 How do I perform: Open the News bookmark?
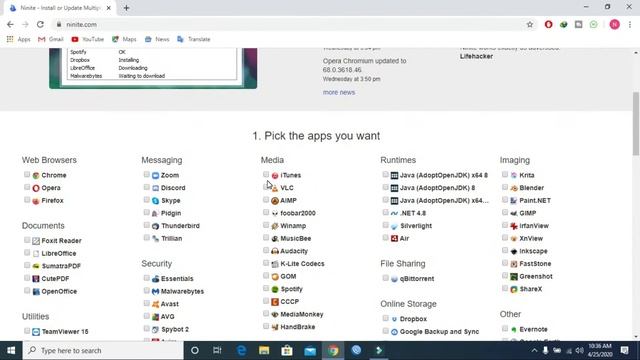(157, 39)
